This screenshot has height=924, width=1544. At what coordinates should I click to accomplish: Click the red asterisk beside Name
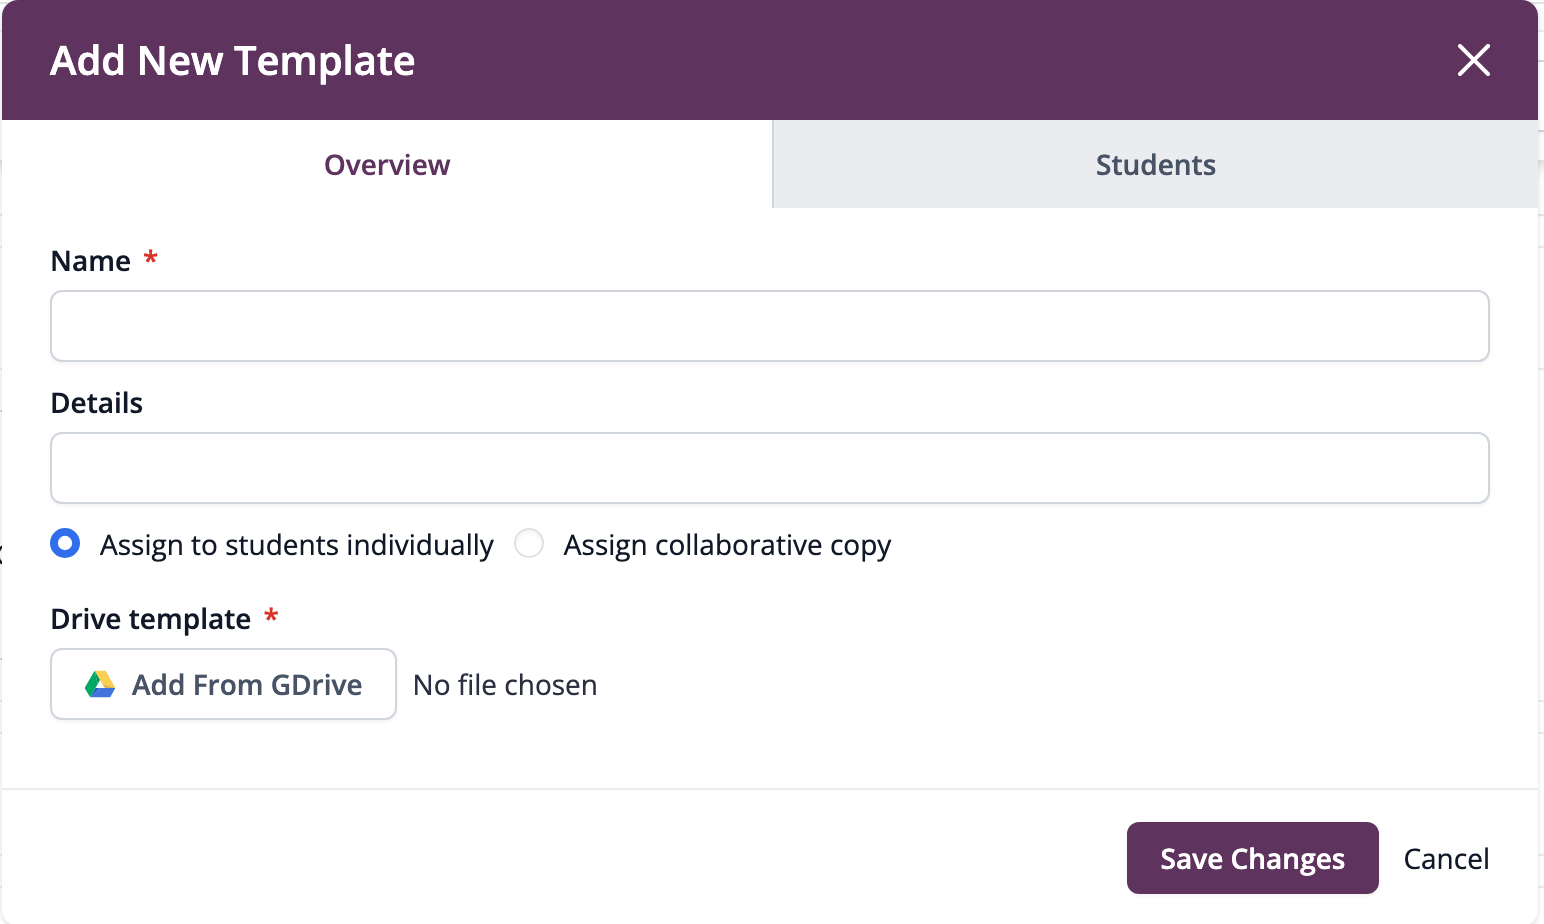(150, 259)
